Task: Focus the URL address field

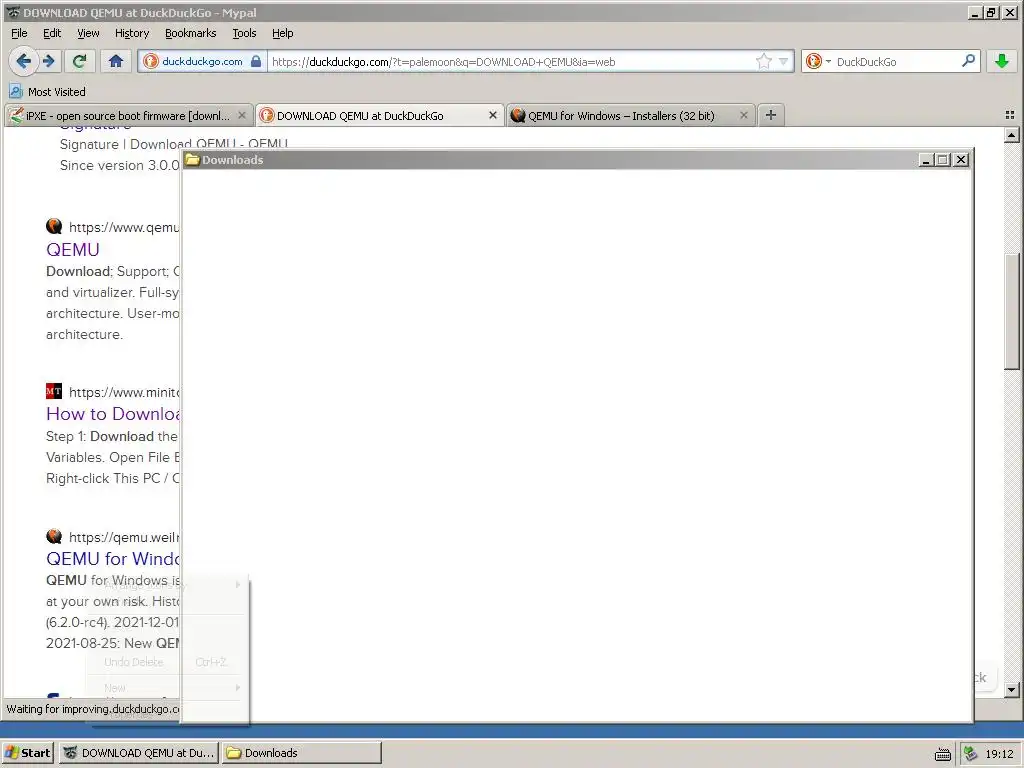Action: (x=509, y=61)
